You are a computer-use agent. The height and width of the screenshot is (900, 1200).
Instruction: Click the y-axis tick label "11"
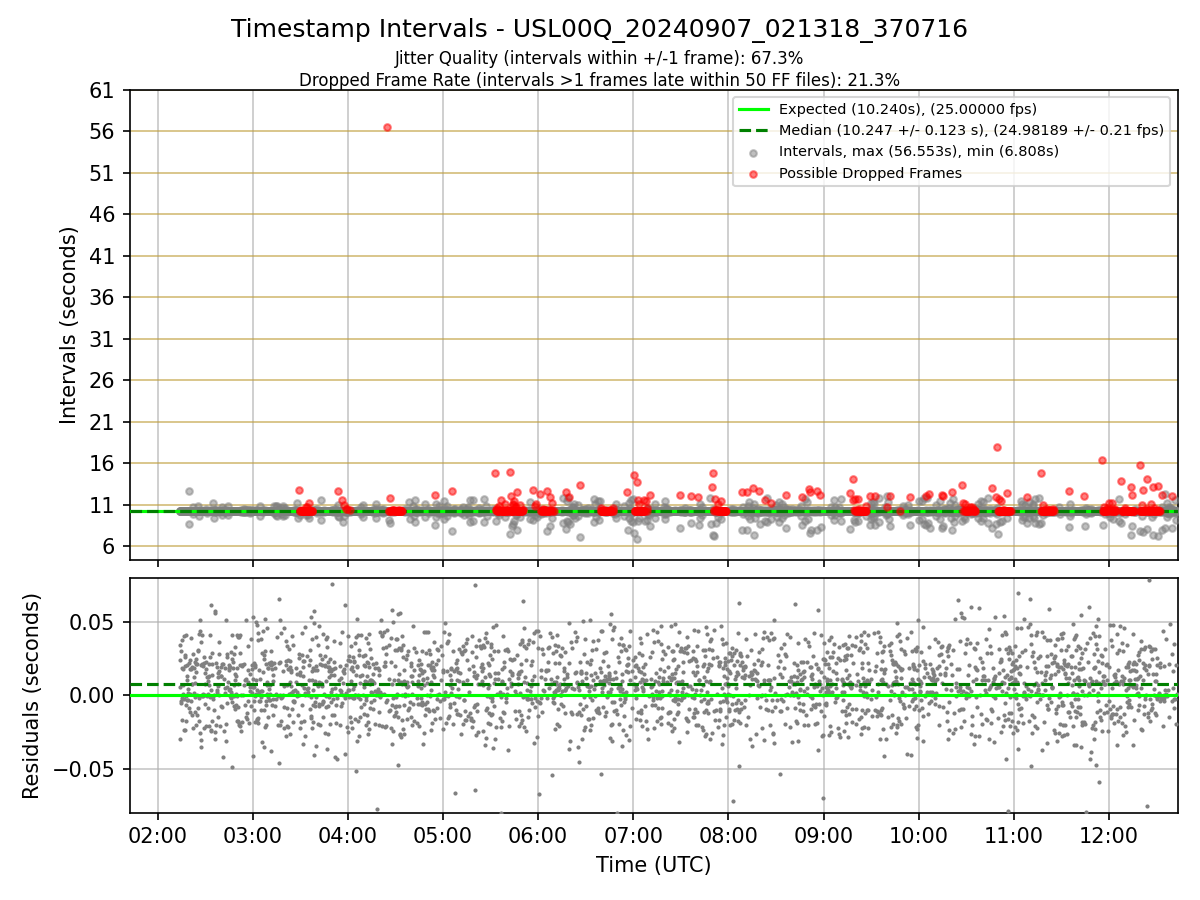[x=104, y=505]
